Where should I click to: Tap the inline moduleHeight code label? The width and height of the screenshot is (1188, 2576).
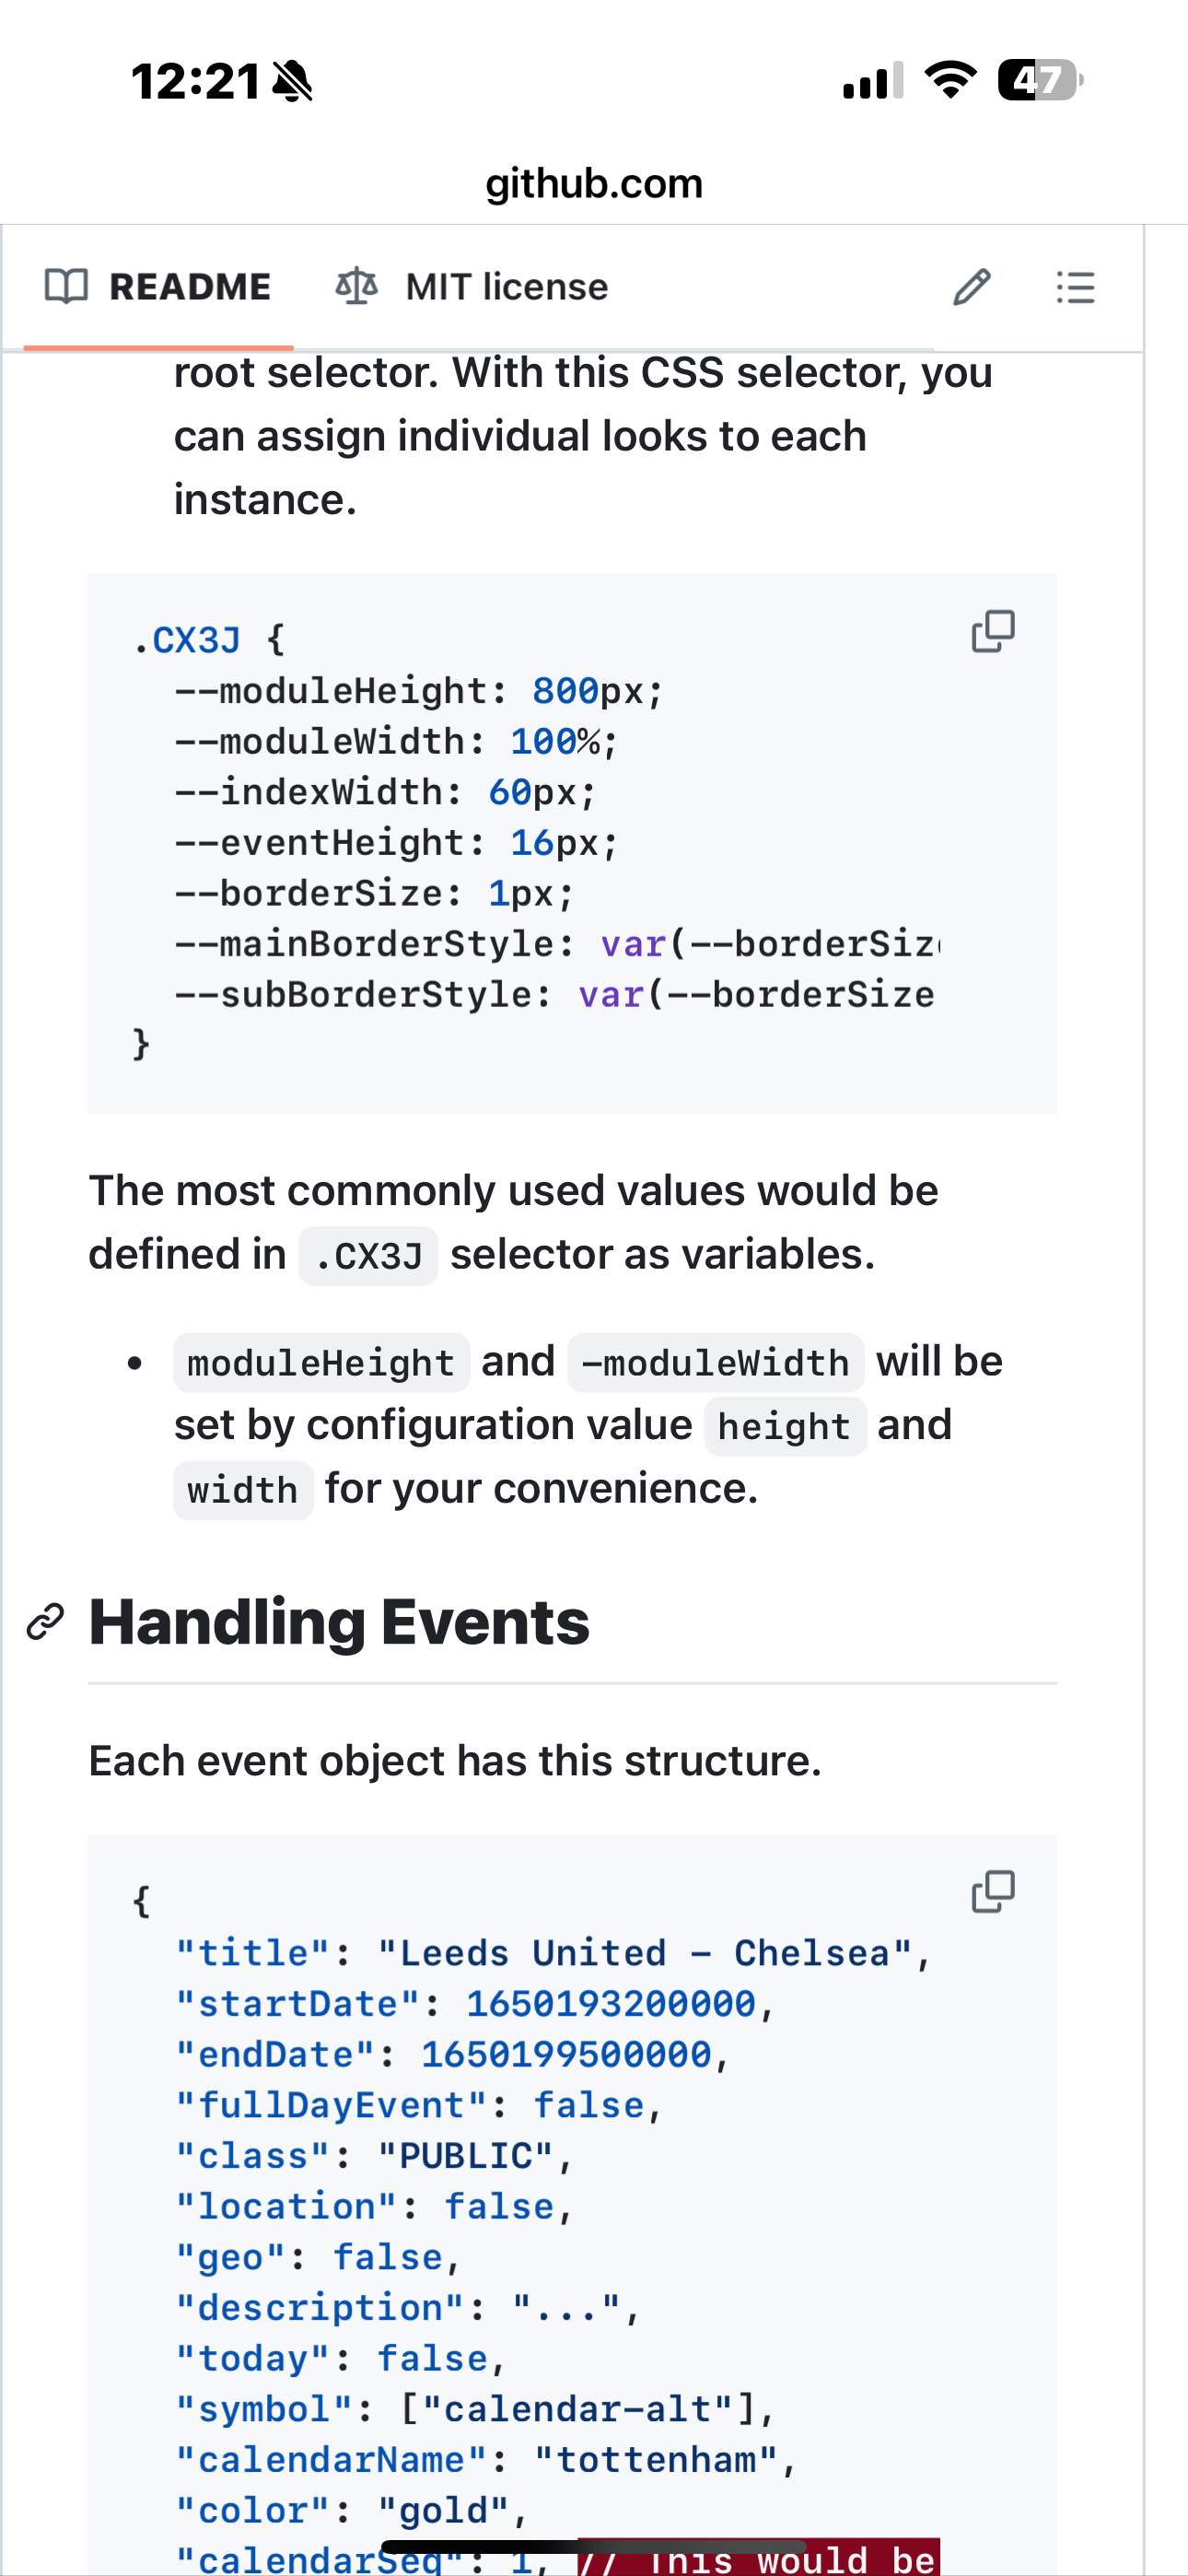(321, 1363)
